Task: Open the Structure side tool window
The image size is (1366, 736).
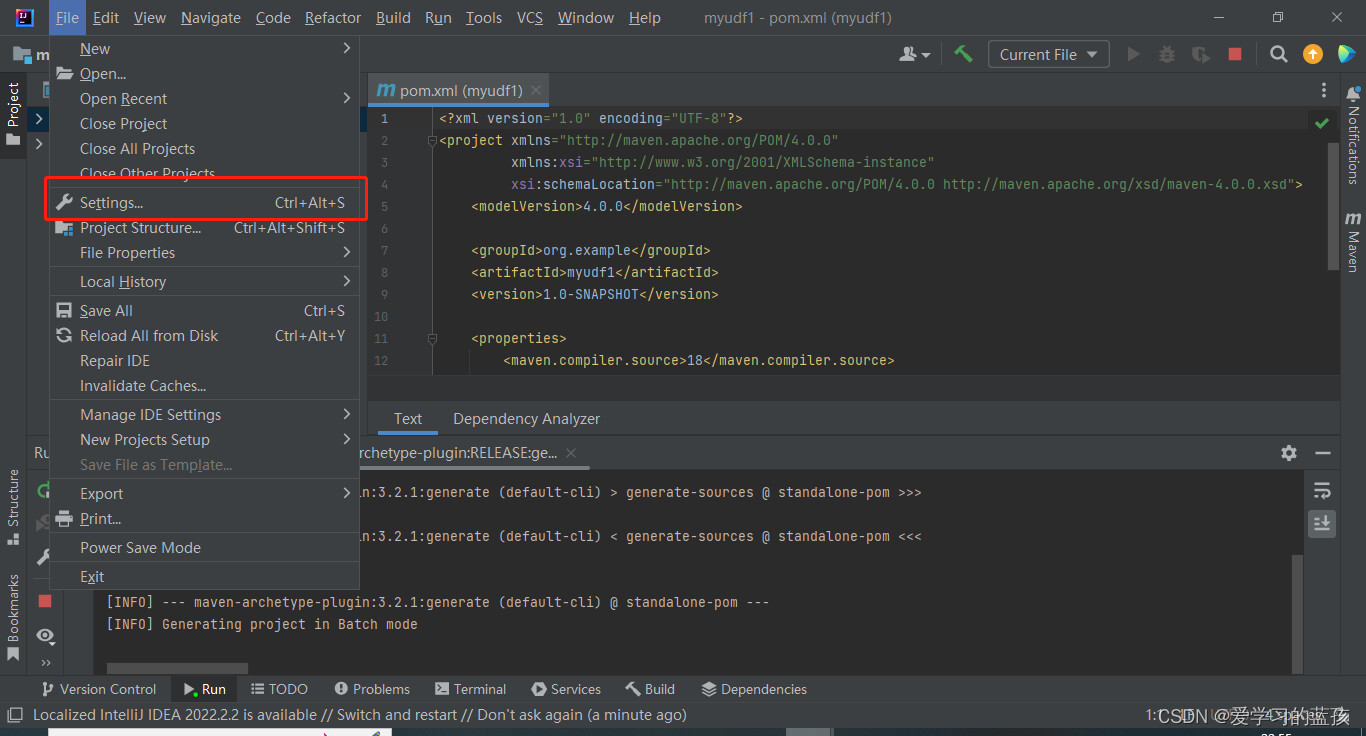Action: coord(13,507)
